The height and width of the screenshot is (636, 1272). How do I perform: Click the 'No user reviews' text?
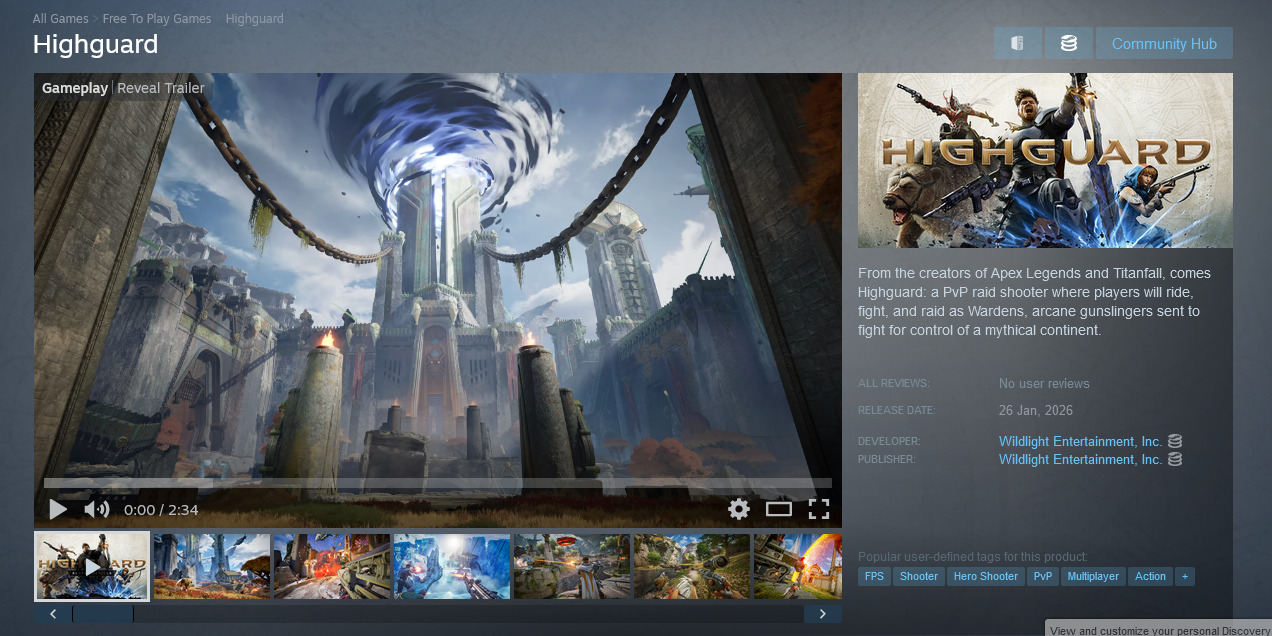1044,384
